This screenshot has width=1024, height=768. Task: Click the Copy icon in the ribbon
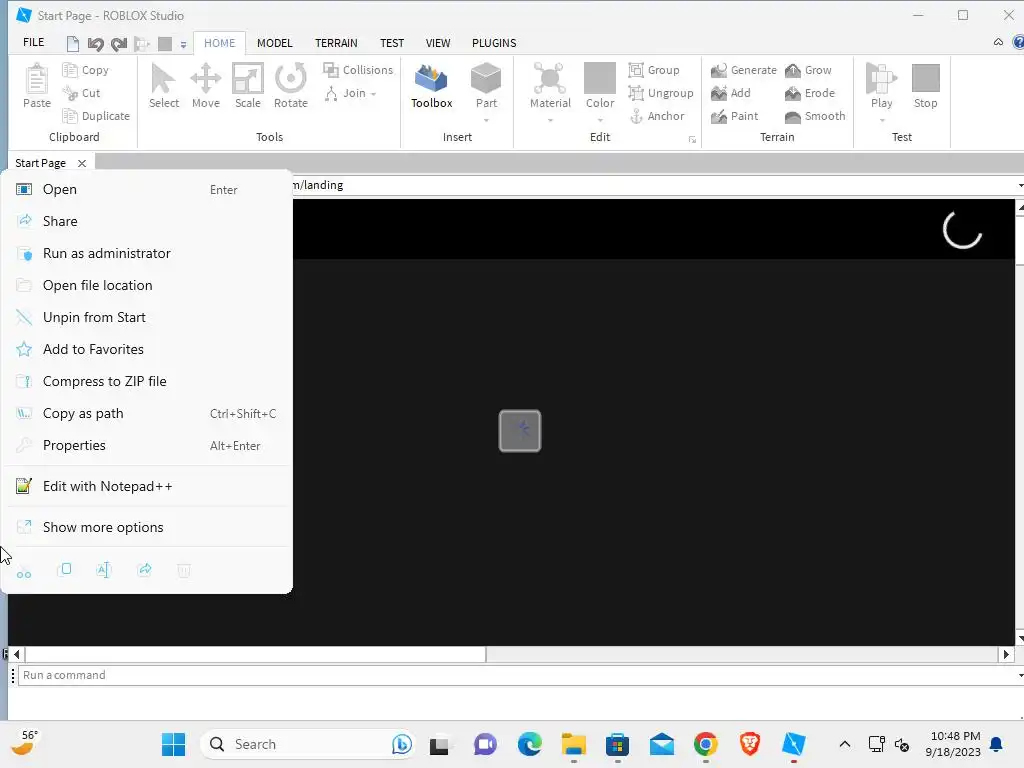point(69,70)
